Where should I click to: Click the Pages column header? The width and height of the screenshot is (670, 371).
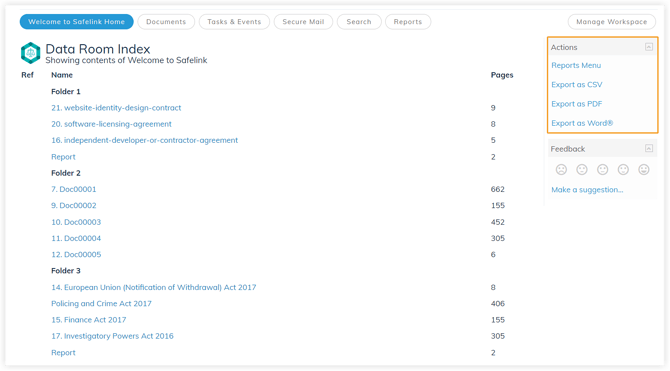[x=502, y=75]
